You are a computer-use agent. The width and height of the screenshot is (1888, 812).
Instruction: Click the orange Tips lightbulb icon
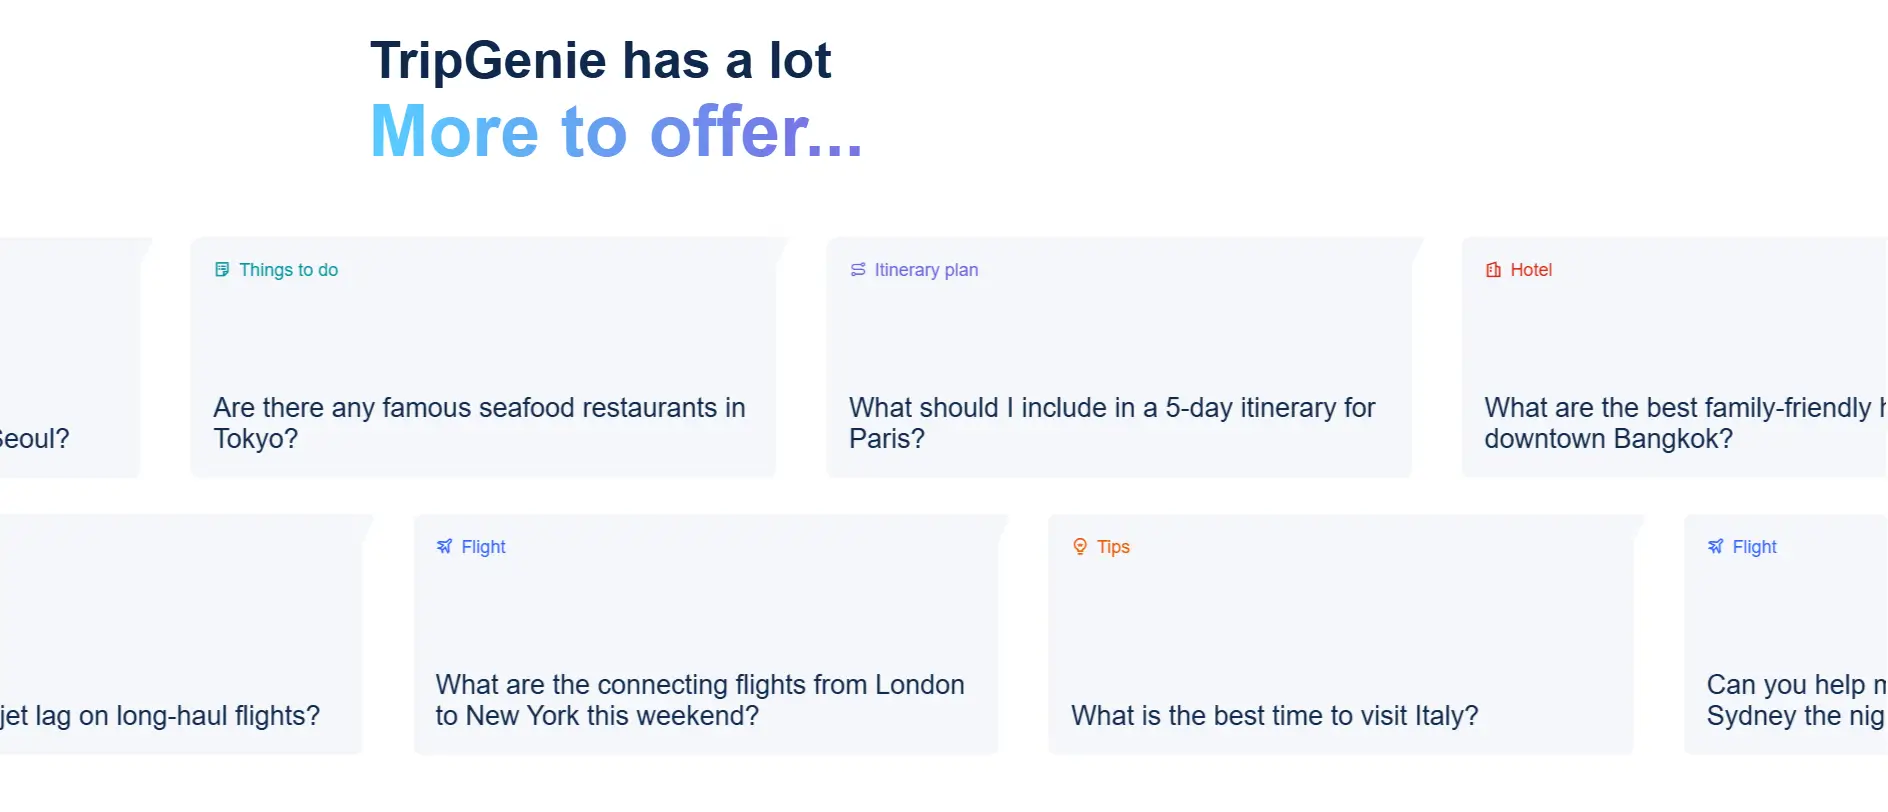(x=1080, y=547)
